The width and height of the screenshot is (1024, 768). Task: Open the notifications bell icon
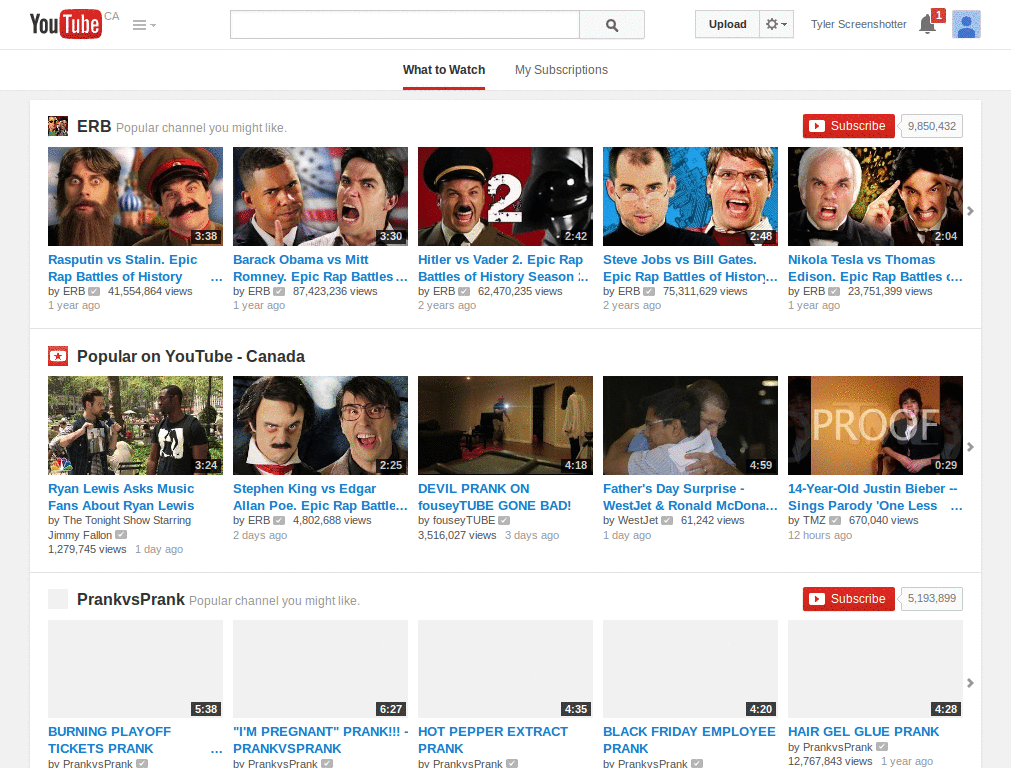(927, 24)
